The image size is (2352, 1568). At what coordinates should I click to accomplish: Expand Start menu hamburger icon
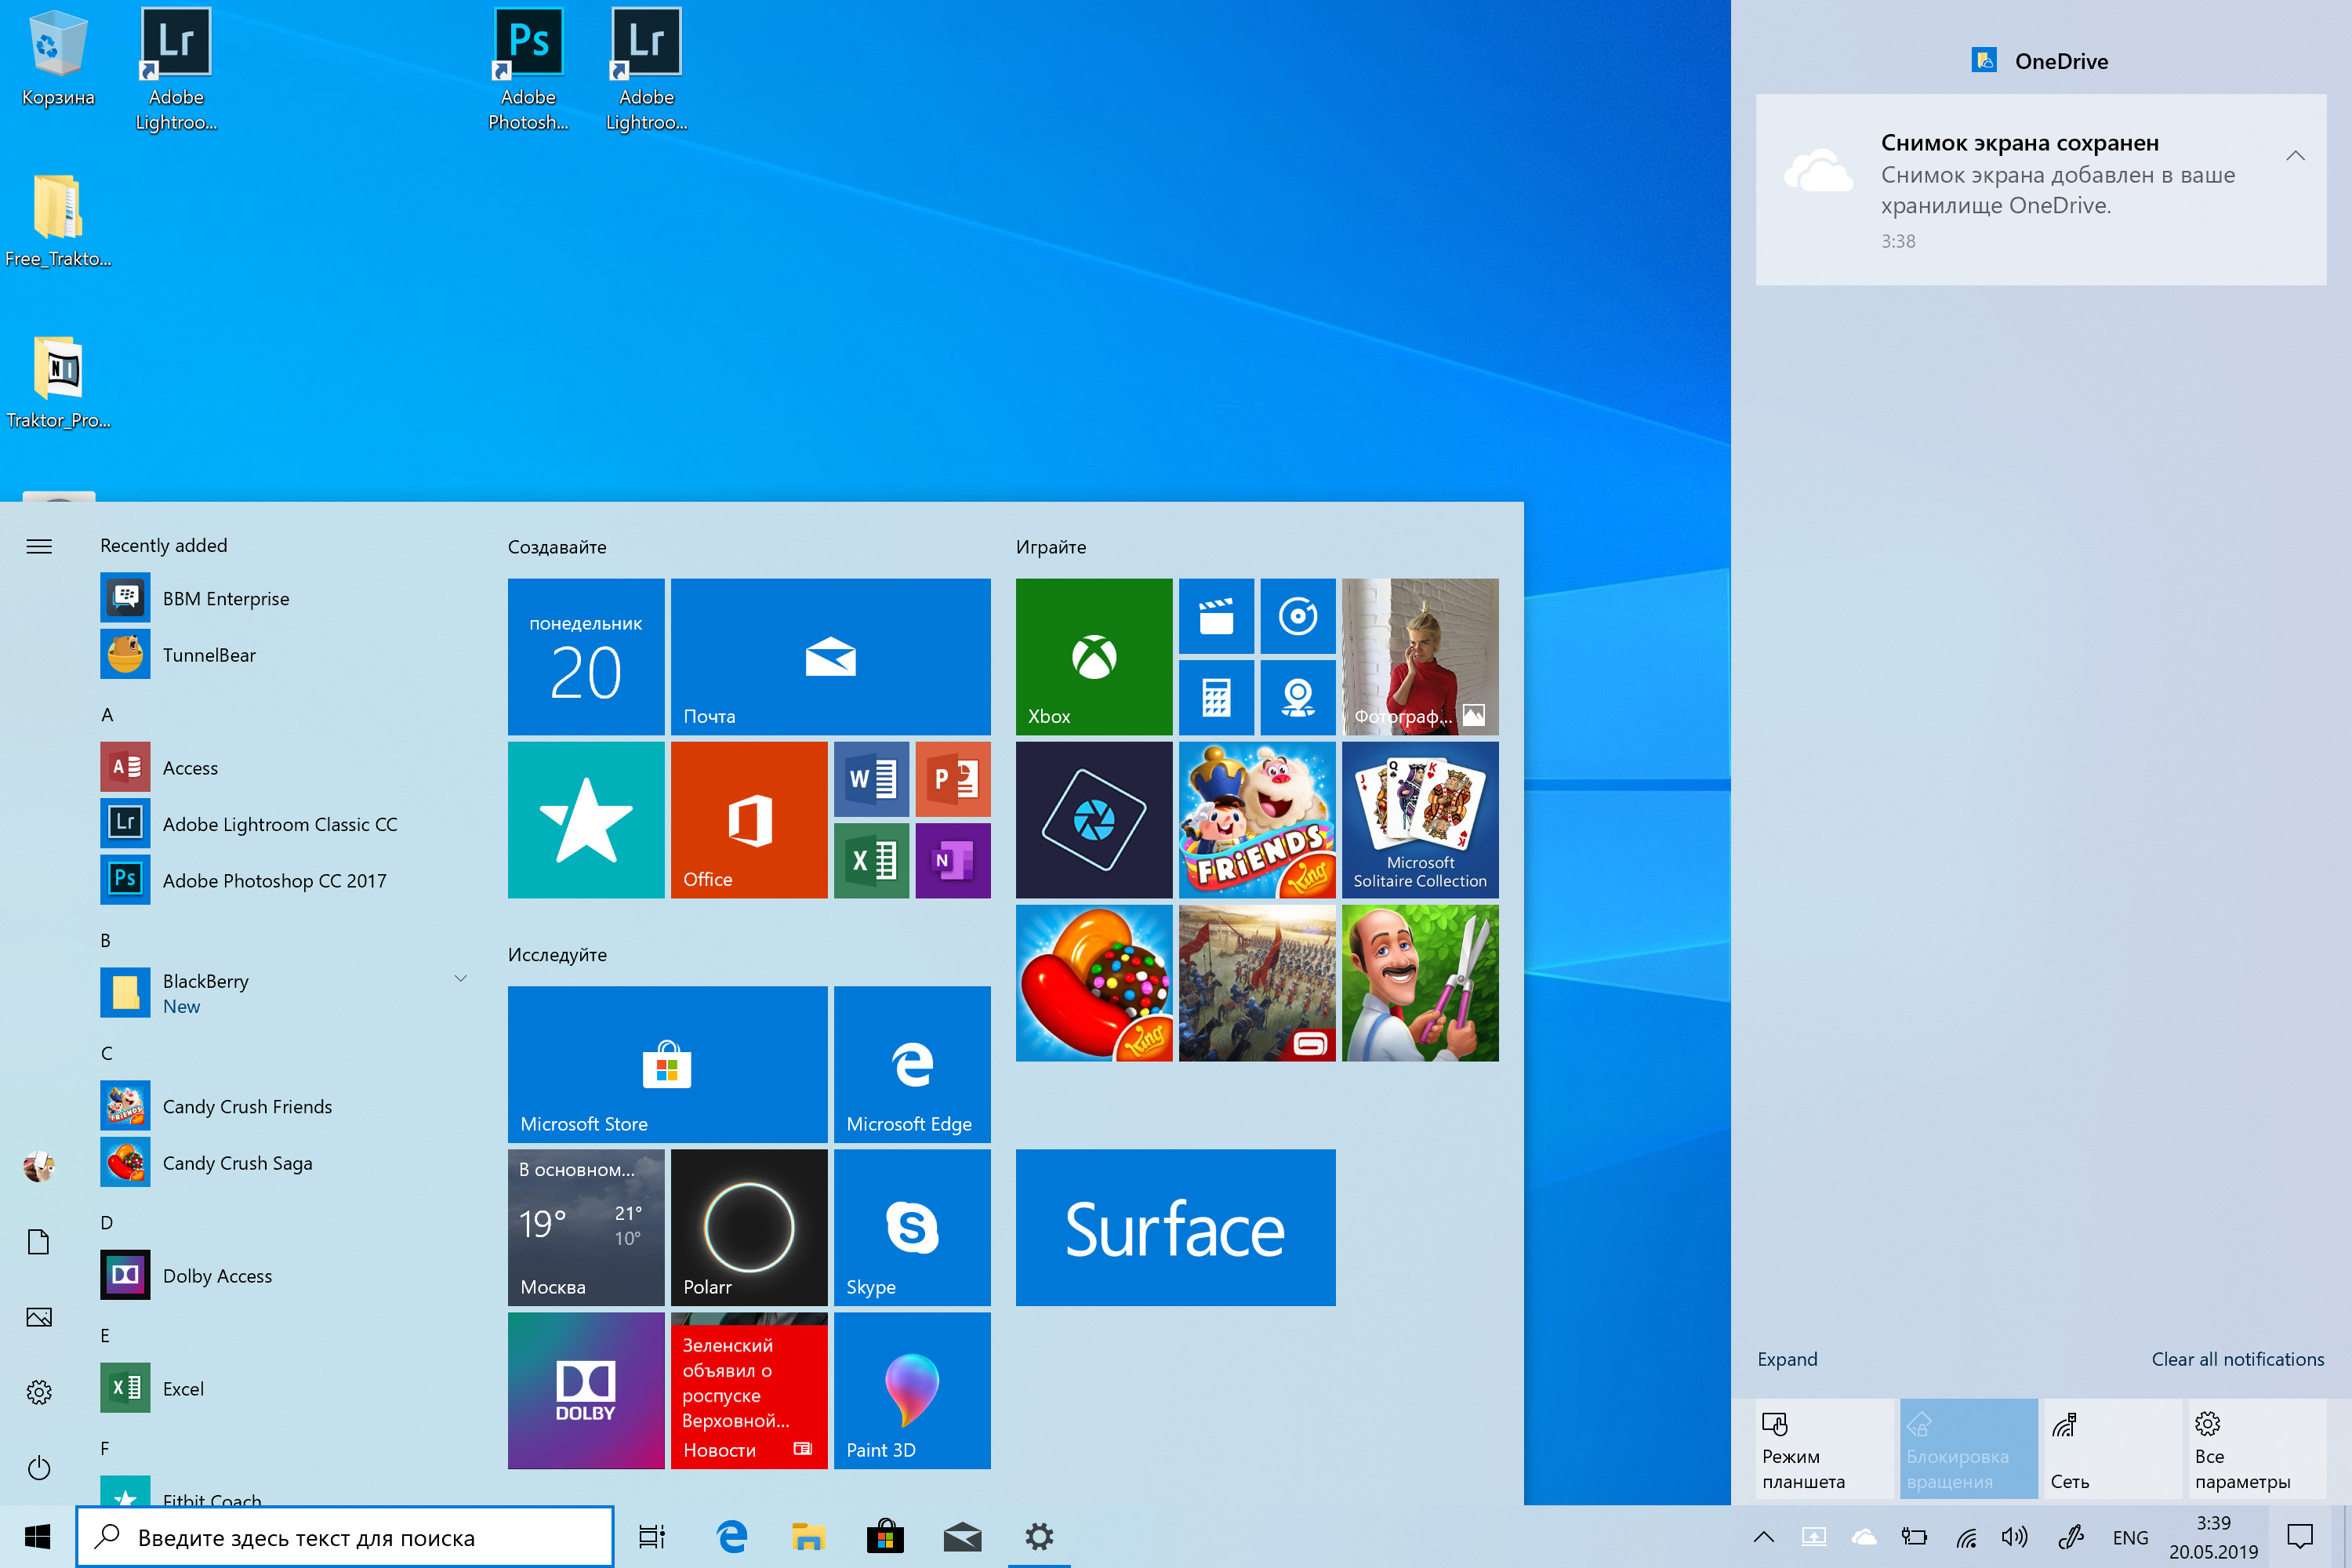point(38,544)
